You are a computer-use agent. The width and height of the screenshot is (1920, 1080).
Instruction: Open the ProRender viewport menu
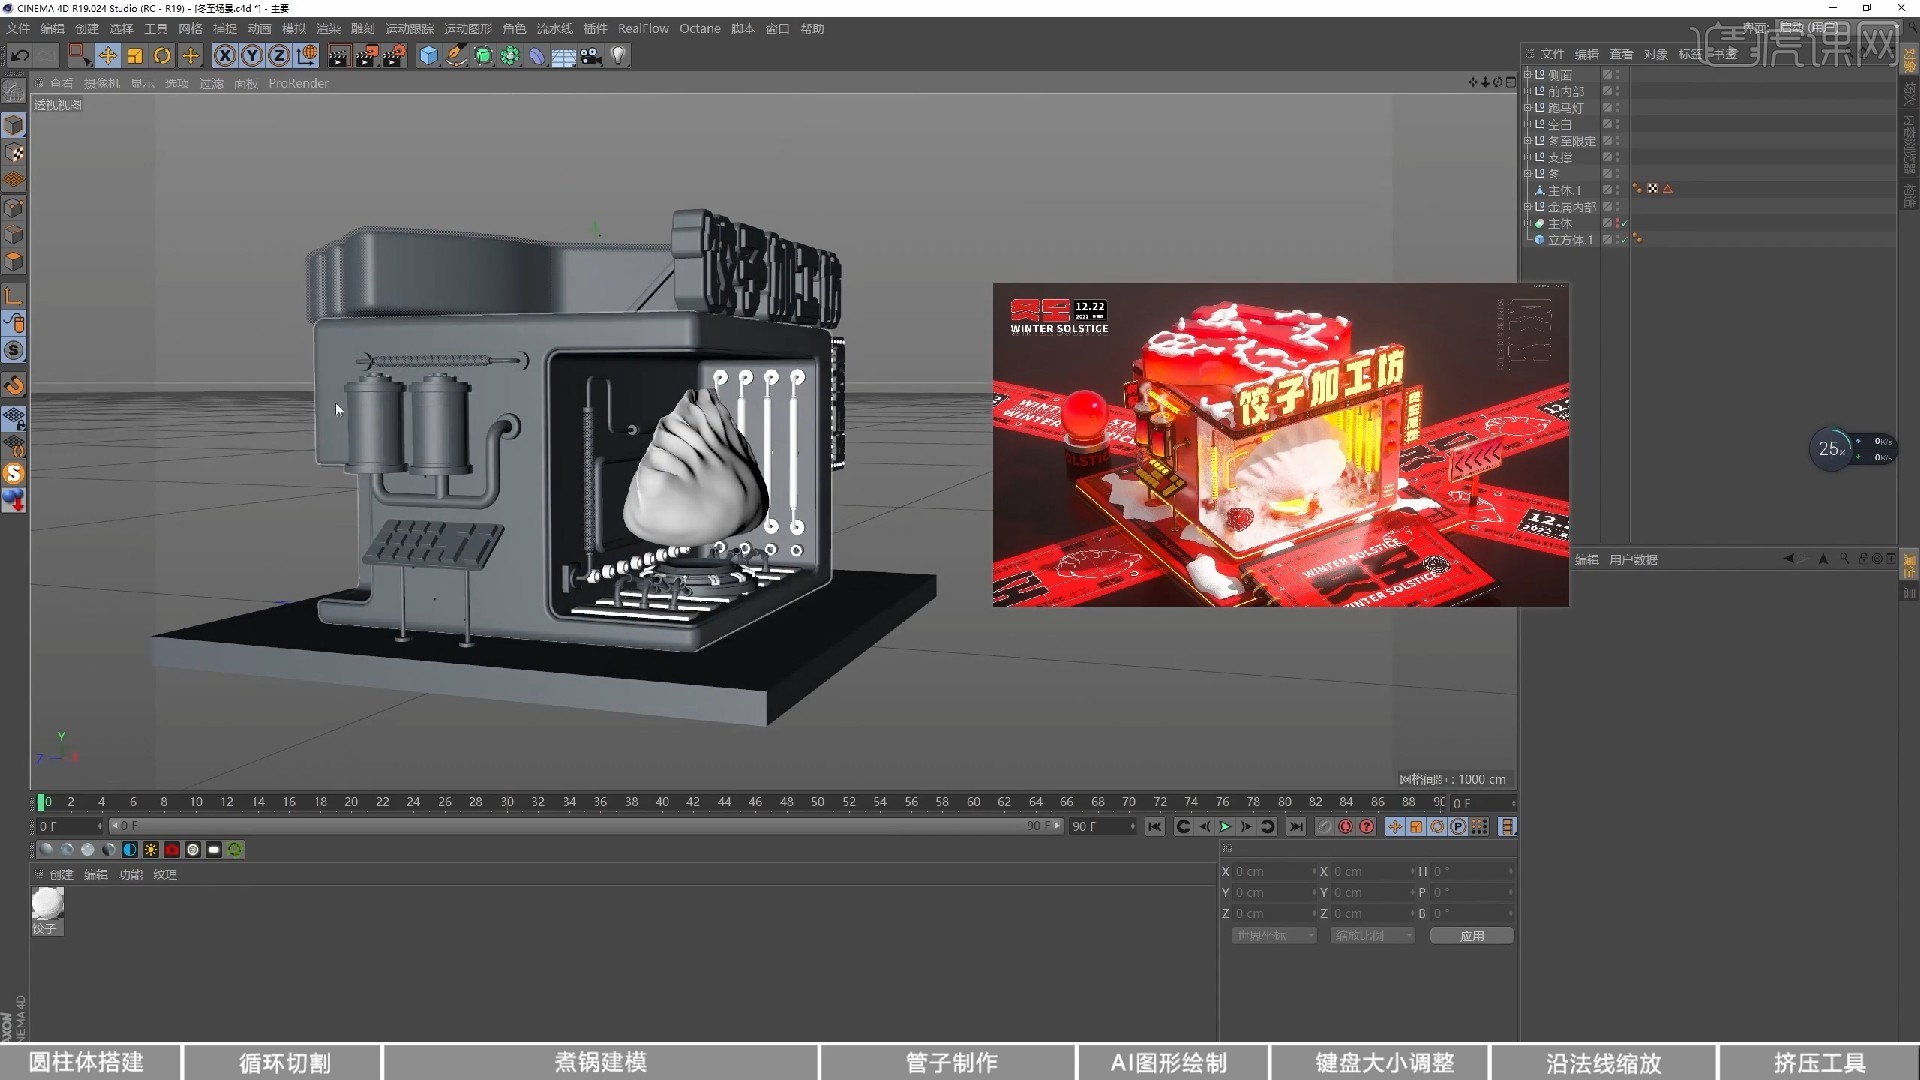298,84
